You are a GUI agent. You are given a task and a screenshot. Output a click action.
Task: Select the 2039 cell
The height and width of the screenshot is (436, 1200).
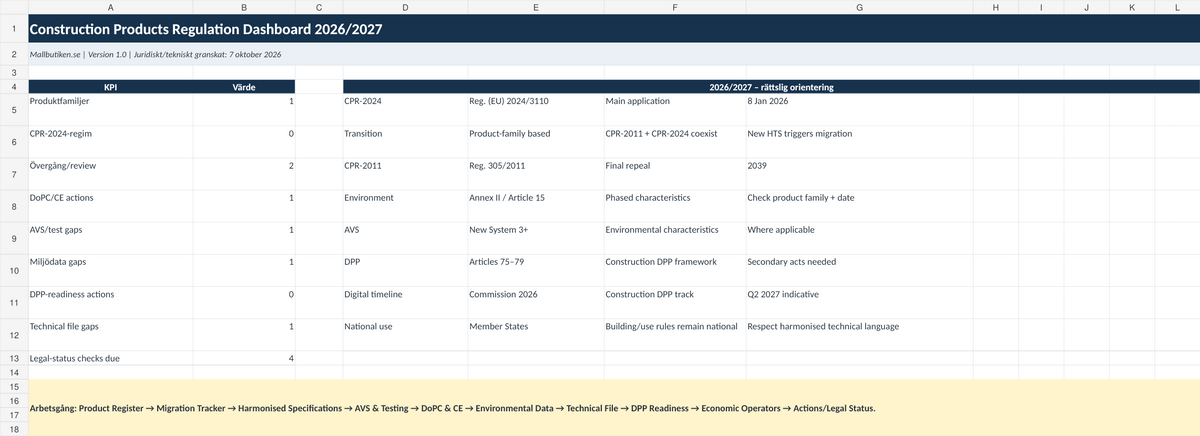[858, 173]
